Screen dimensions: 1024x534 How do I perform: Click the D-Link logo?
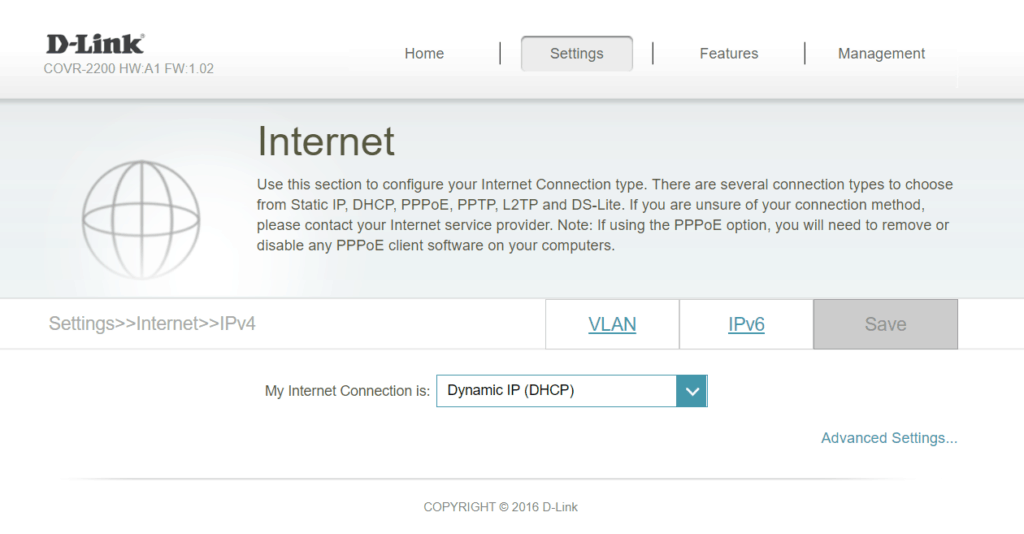pos(95,44)
